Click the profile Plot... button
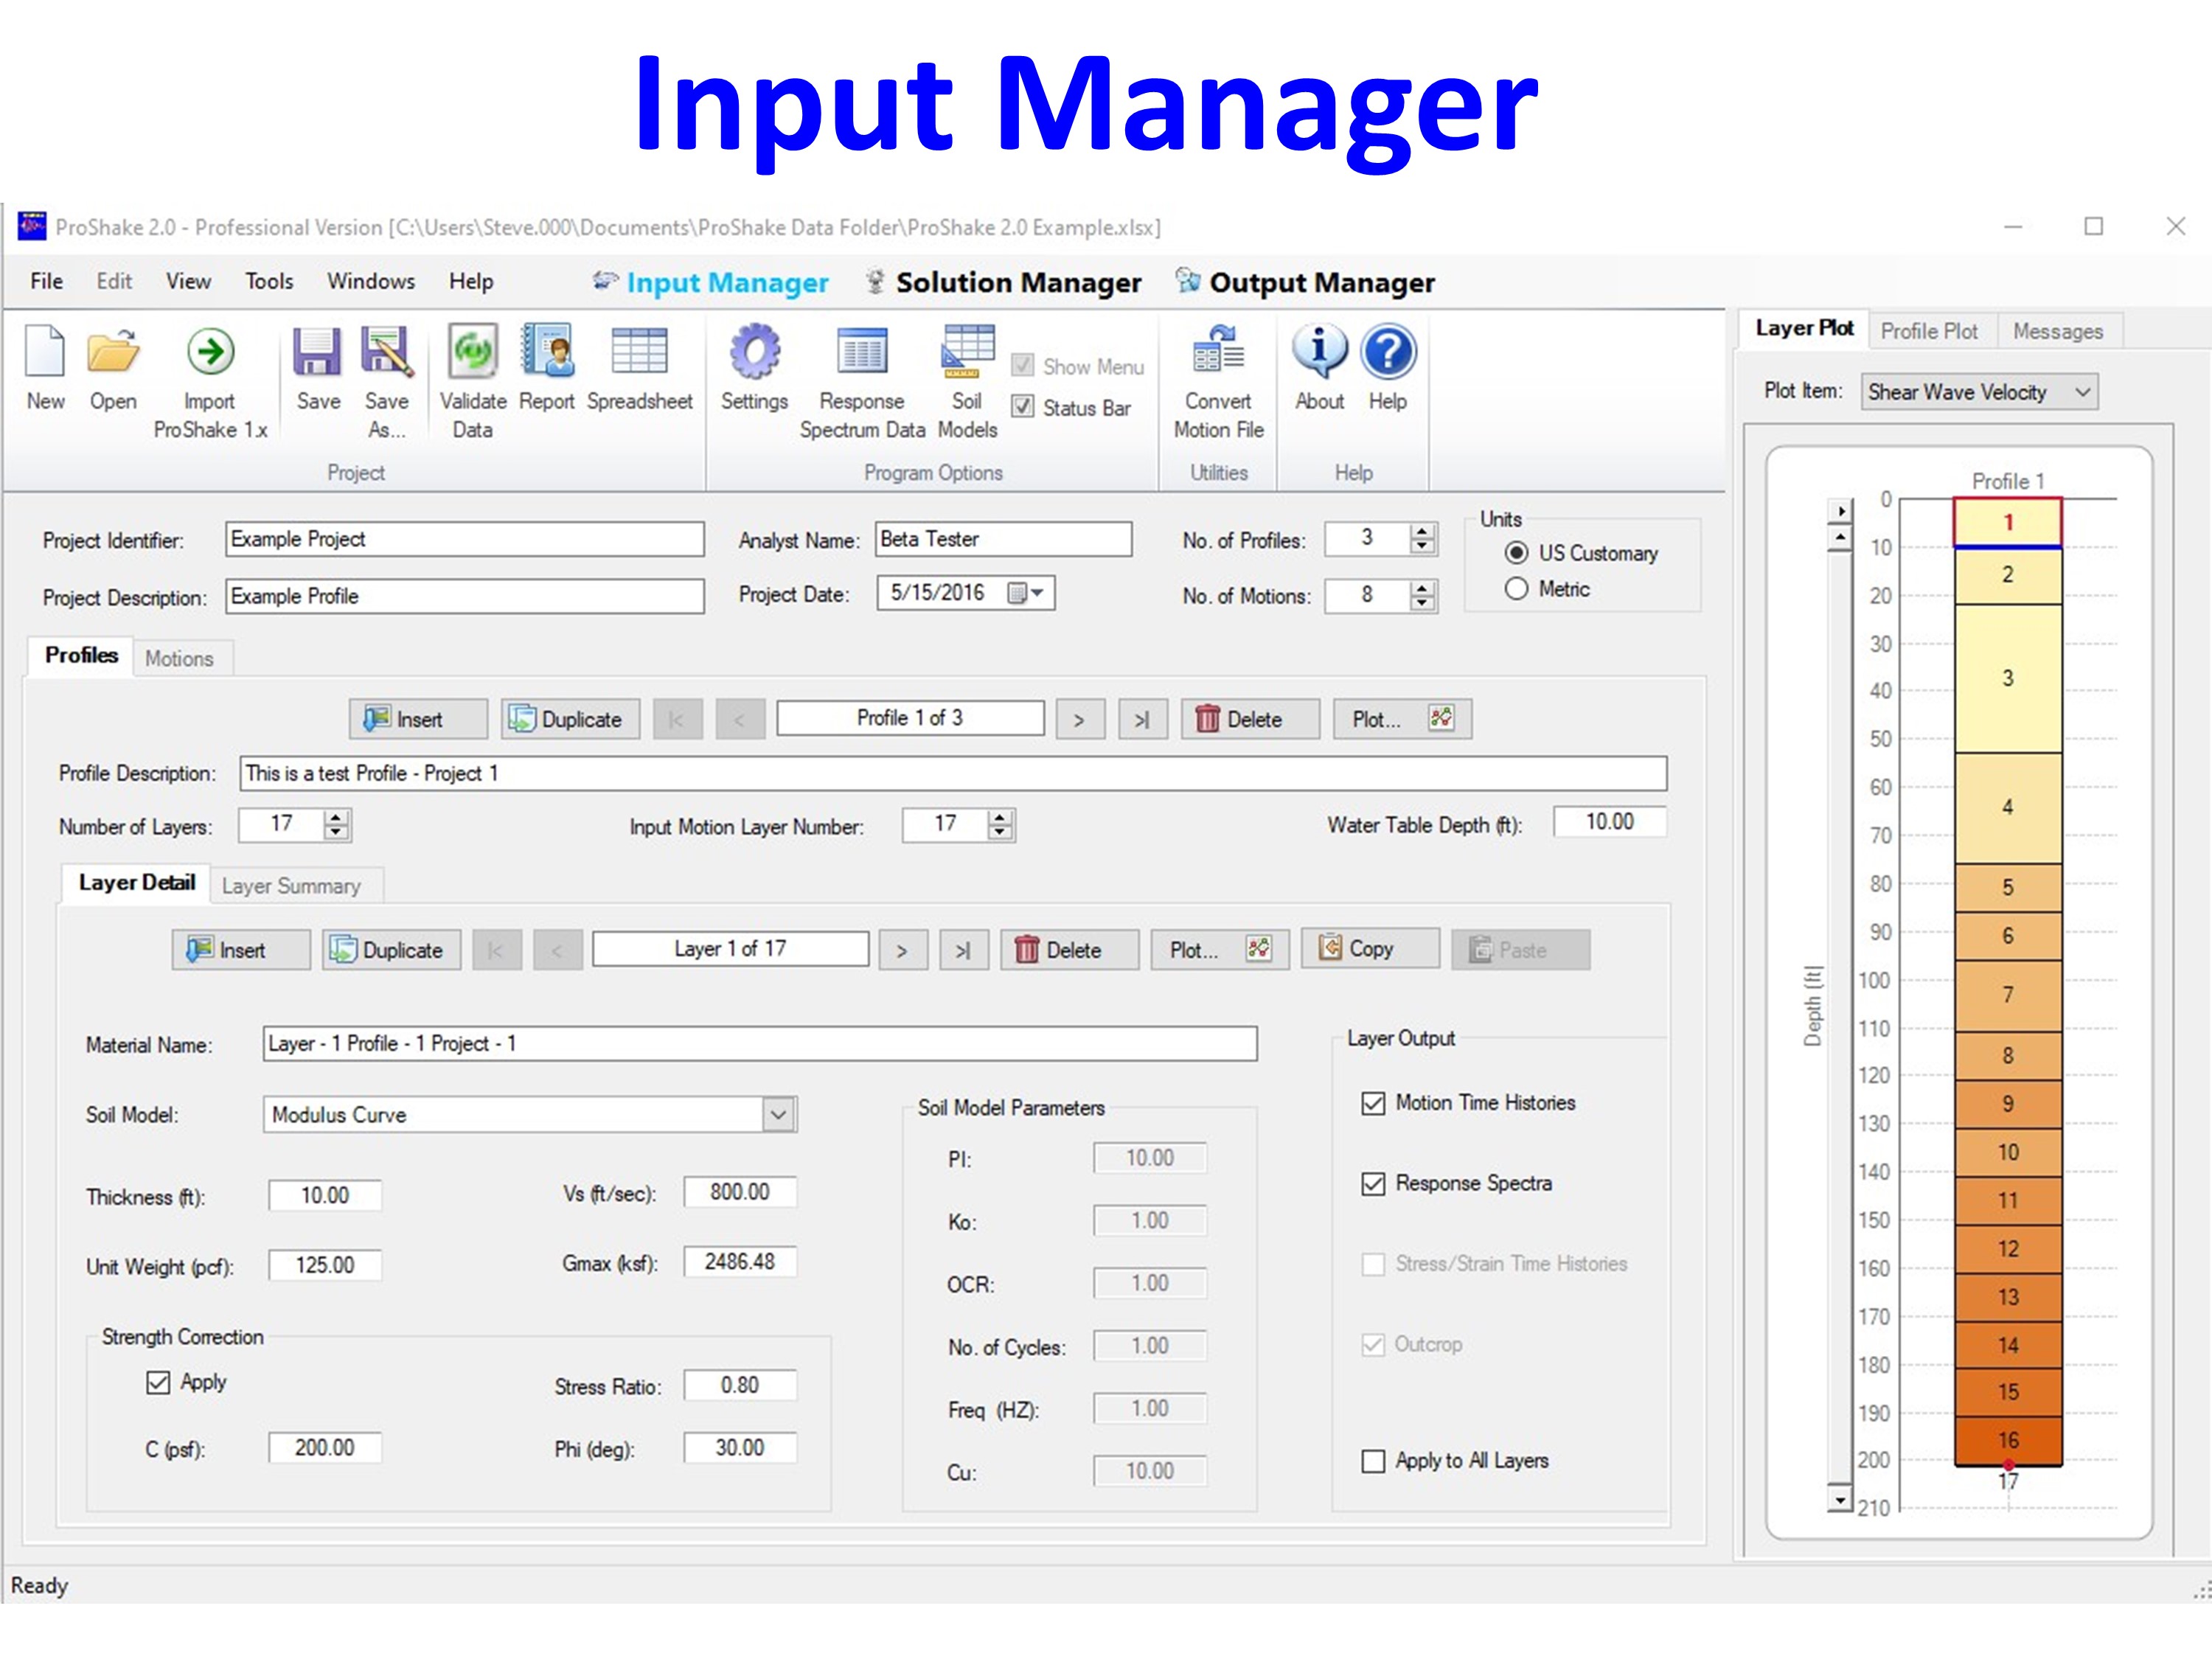 click(1402, 719)
